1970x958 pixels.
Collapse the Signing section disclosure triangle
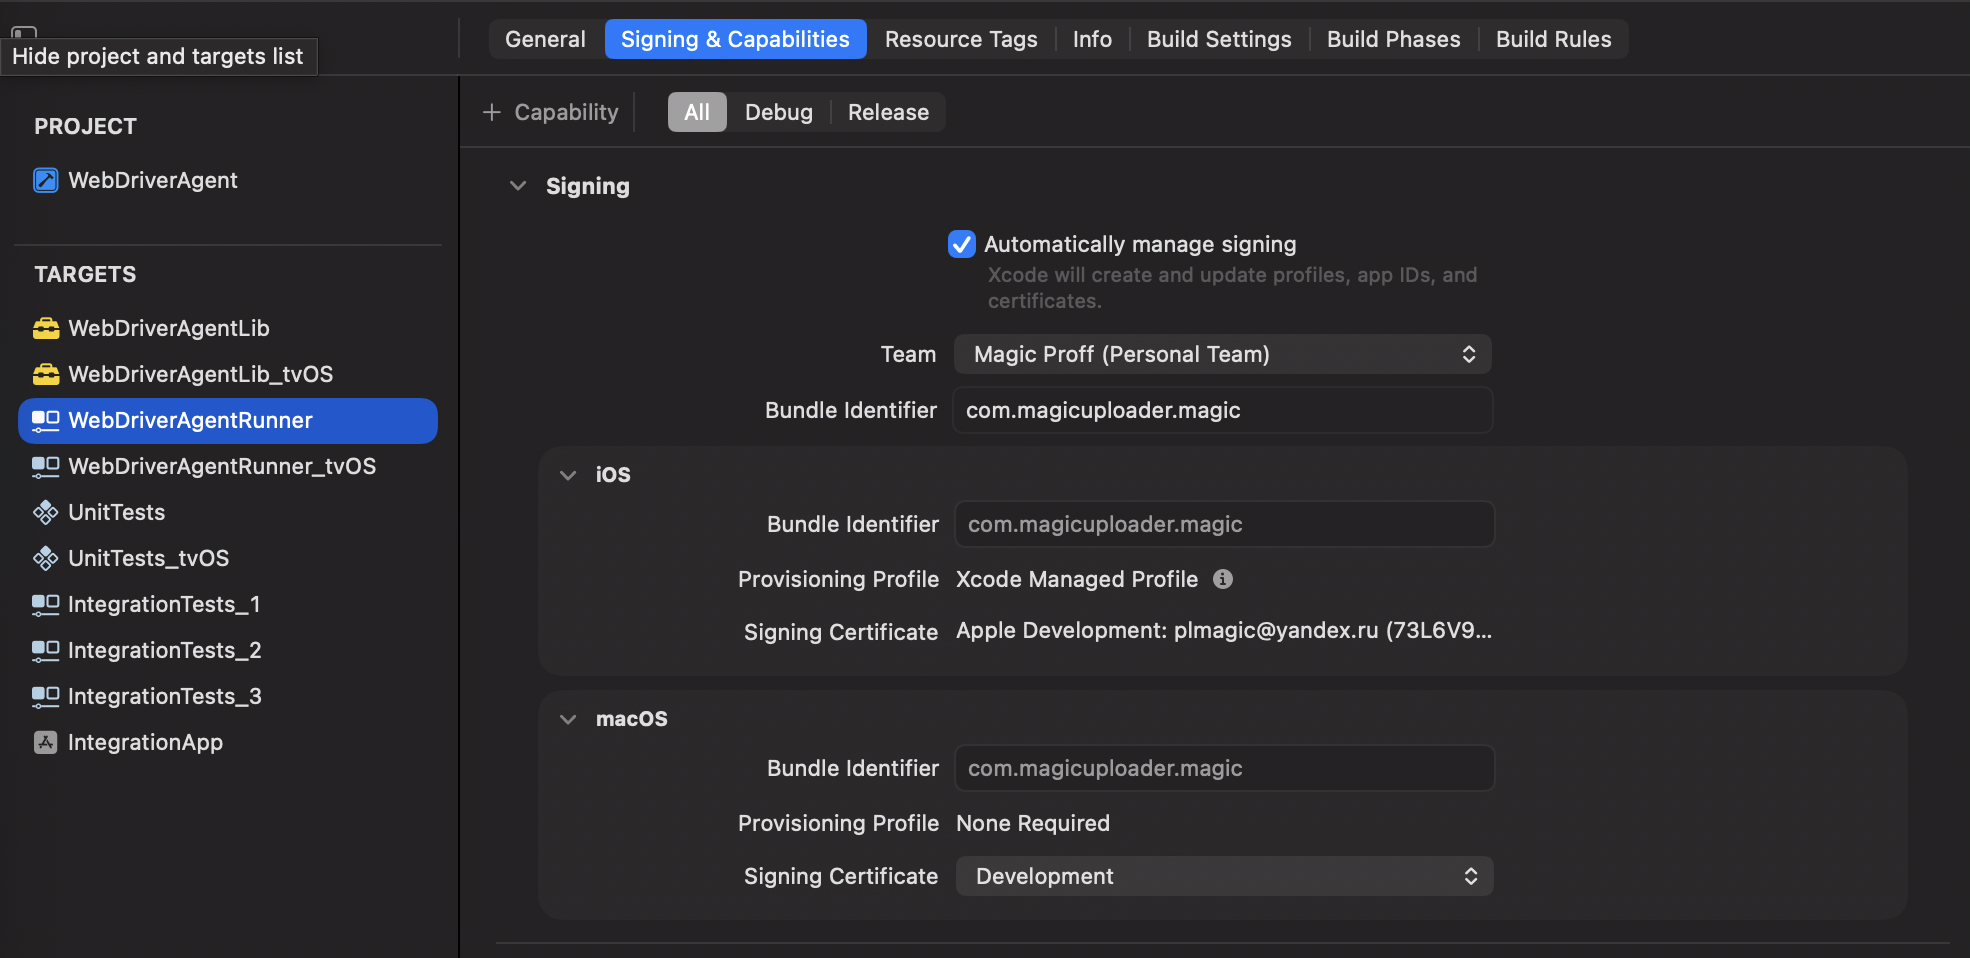[x=517, y=186]
